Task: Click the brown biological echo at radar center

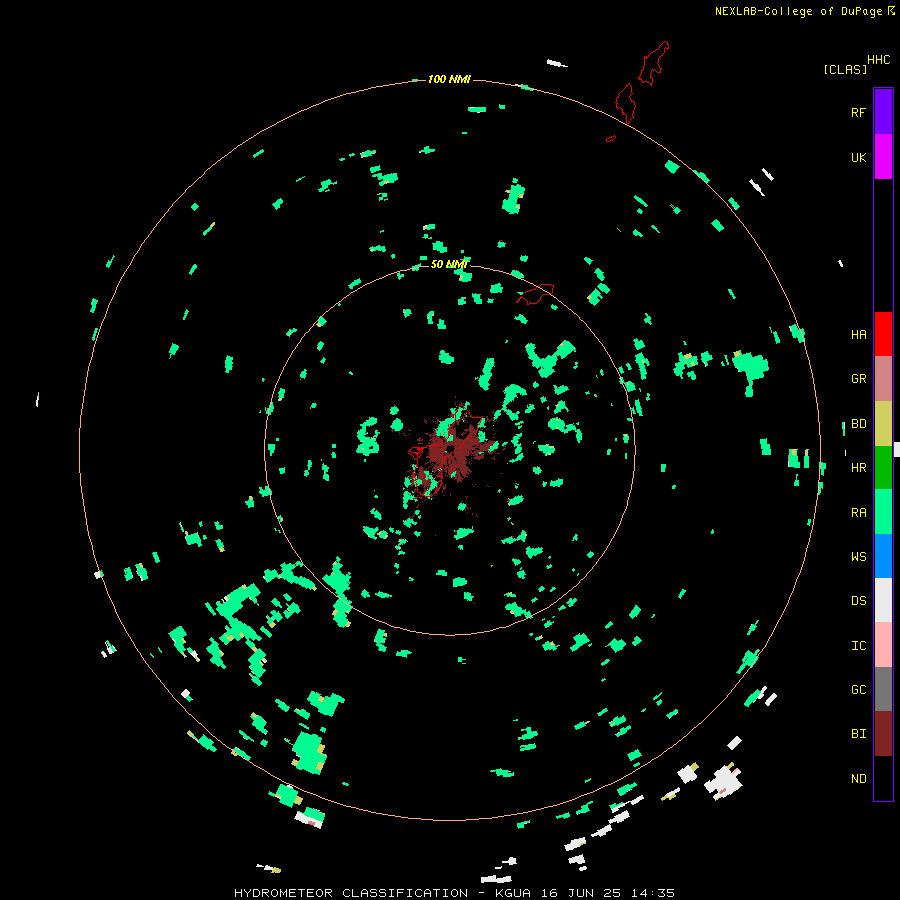Action: tap(453, 449)
